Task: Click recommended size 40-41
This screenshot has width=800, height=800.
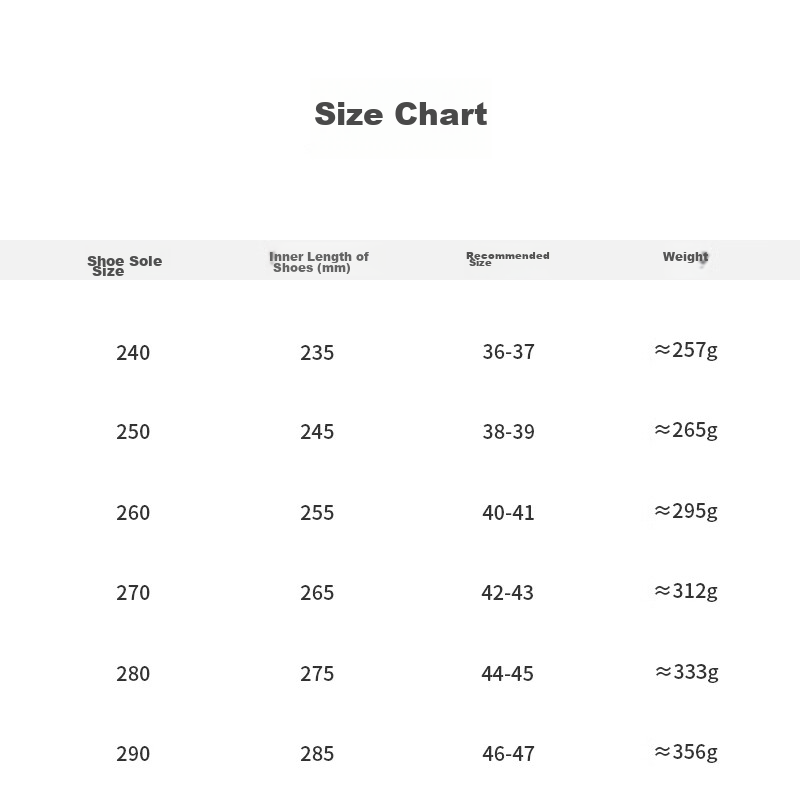Action: (x=508, y=513)
